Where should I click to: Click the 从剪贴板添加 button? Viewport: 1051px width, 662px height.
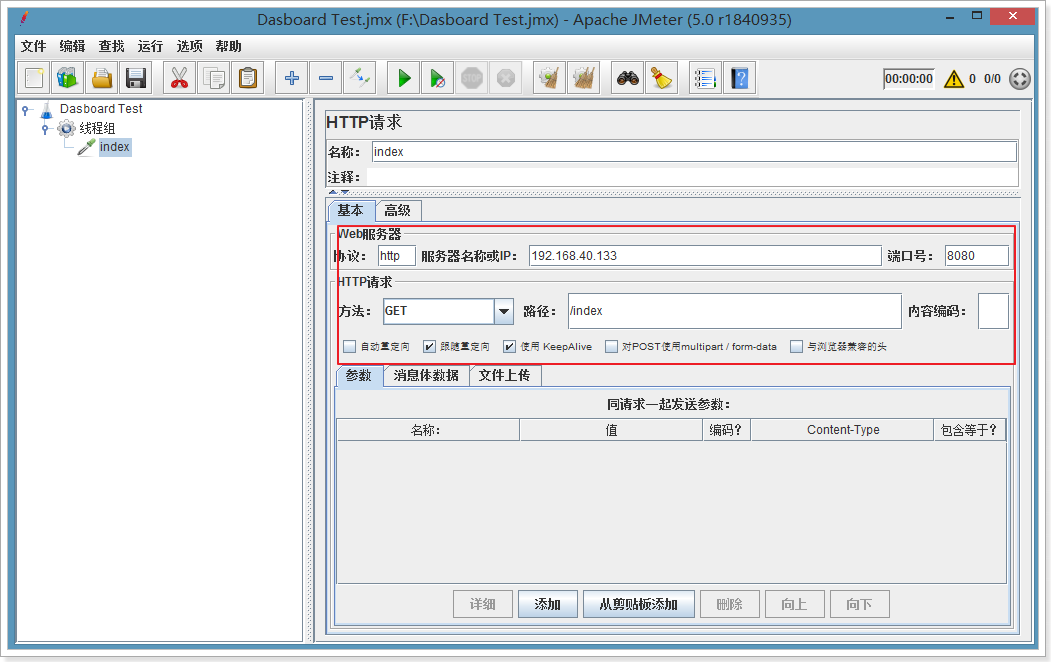click(x=638, y=604)
